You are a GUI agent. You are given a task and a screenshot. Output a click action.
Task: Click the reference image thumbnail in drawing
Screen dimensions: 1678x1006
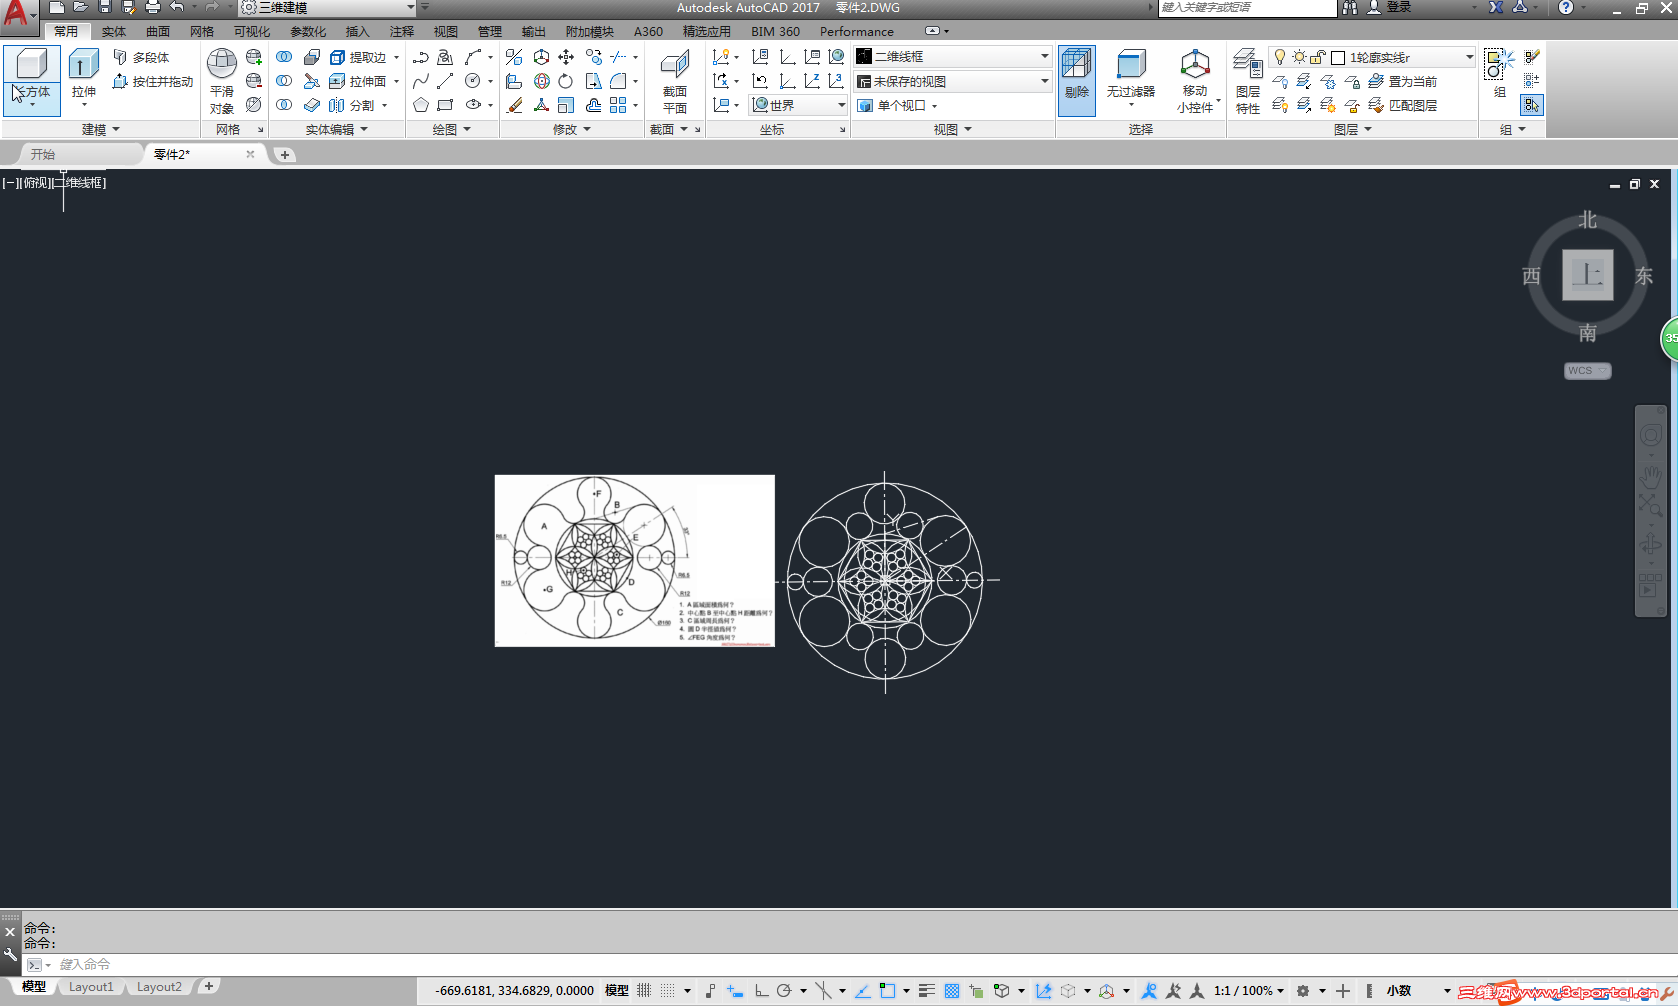(634, 561)
